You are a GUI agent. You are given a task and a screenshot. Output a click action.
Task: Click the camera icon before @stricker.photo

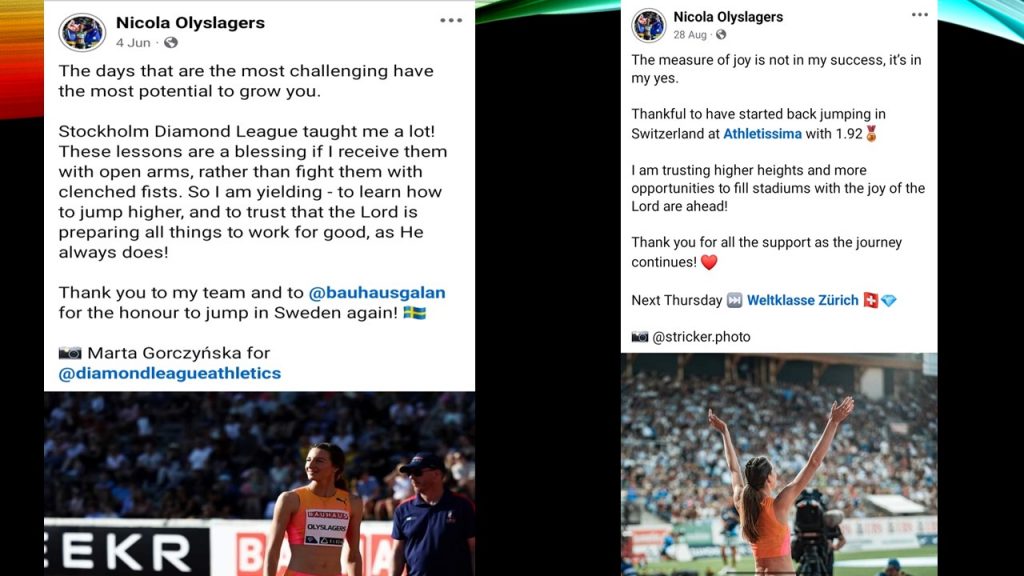coord(639,337)
